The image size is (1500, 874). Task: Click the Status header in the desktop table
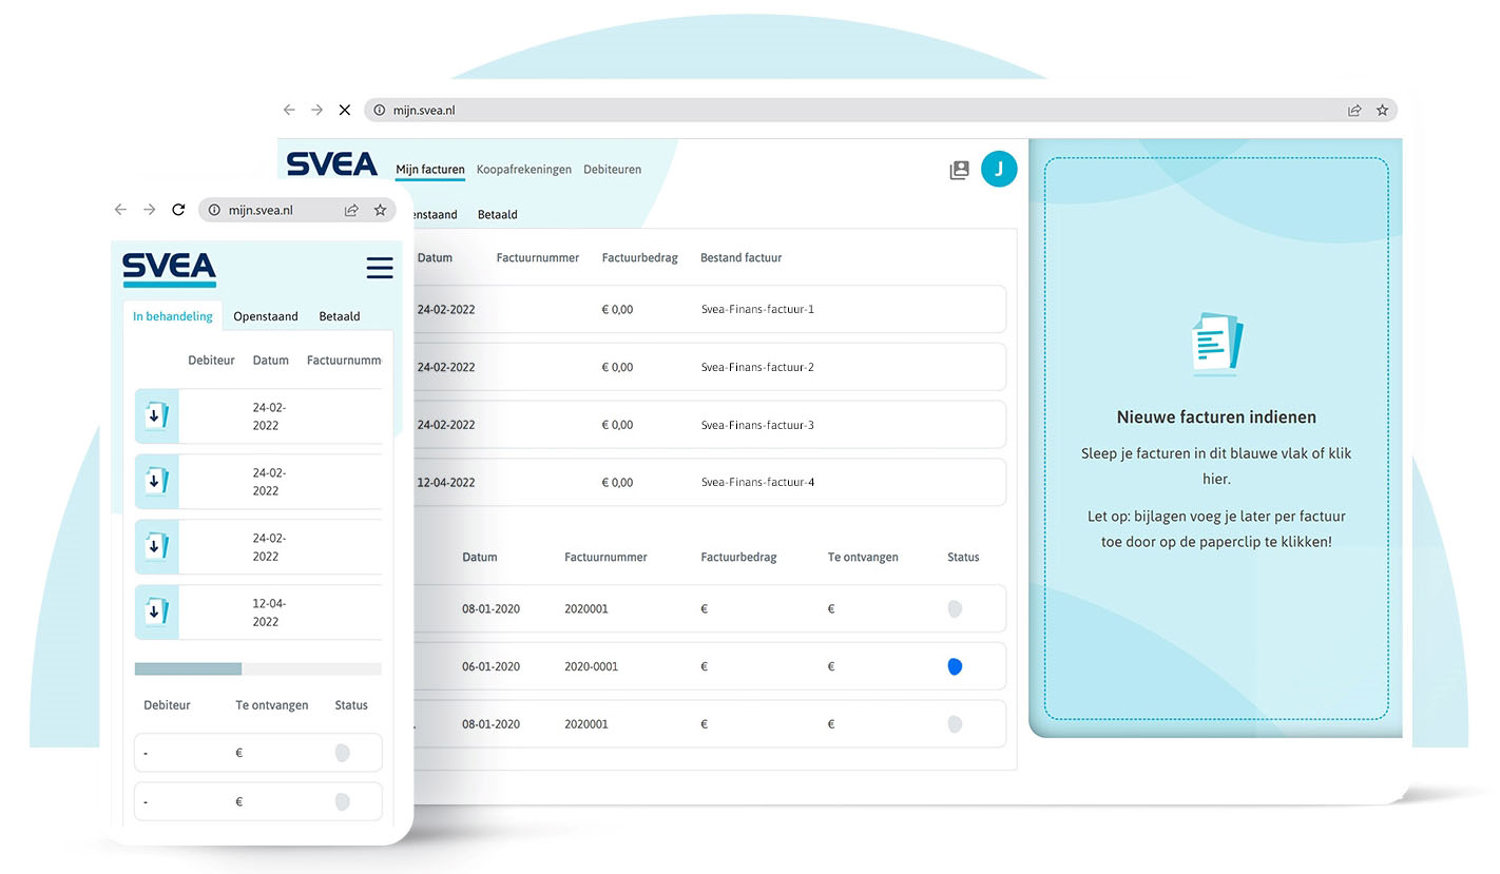click(963, 558)
